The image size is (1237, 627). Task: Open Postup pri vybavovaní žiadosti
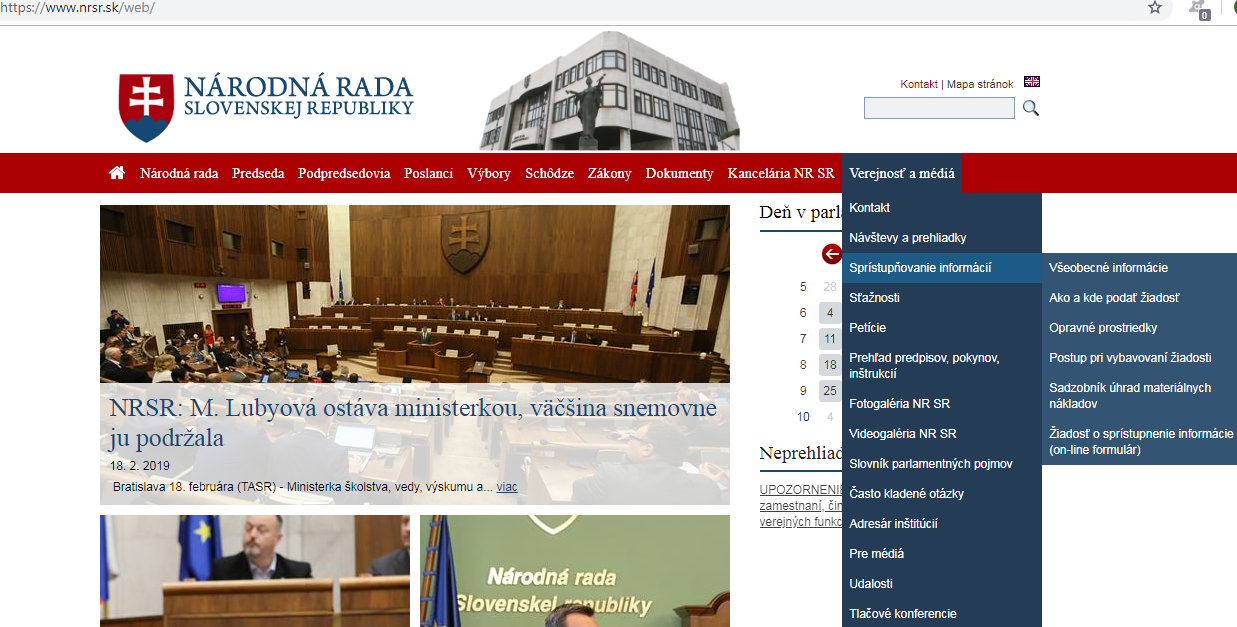point(1139,358)
